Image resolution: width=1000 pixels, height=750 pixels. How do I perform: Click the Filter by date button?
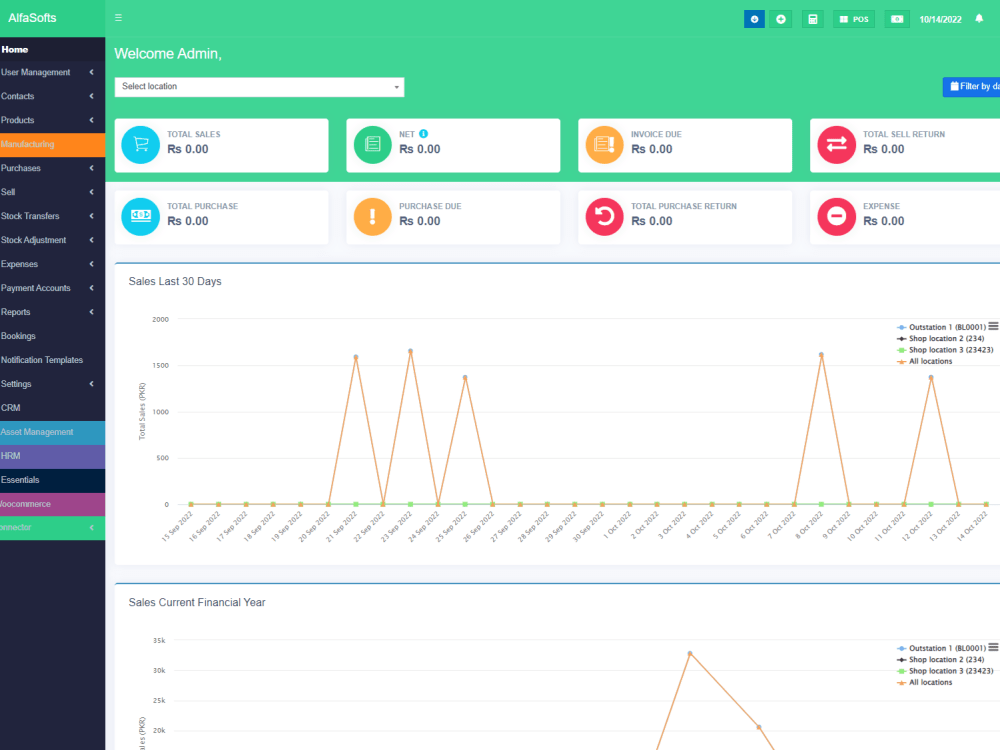(x=970, y=86)
